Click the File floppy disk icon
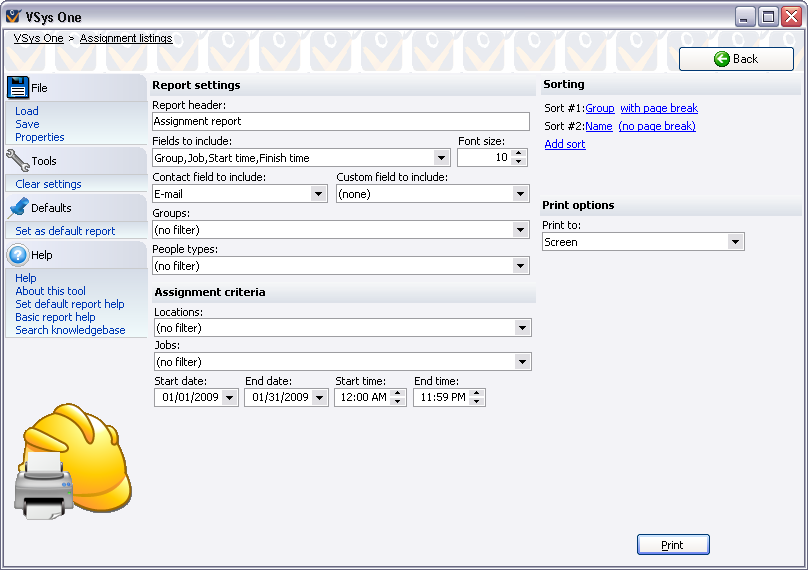Screen dimensions: 808x570 click(x=18, y=88)
